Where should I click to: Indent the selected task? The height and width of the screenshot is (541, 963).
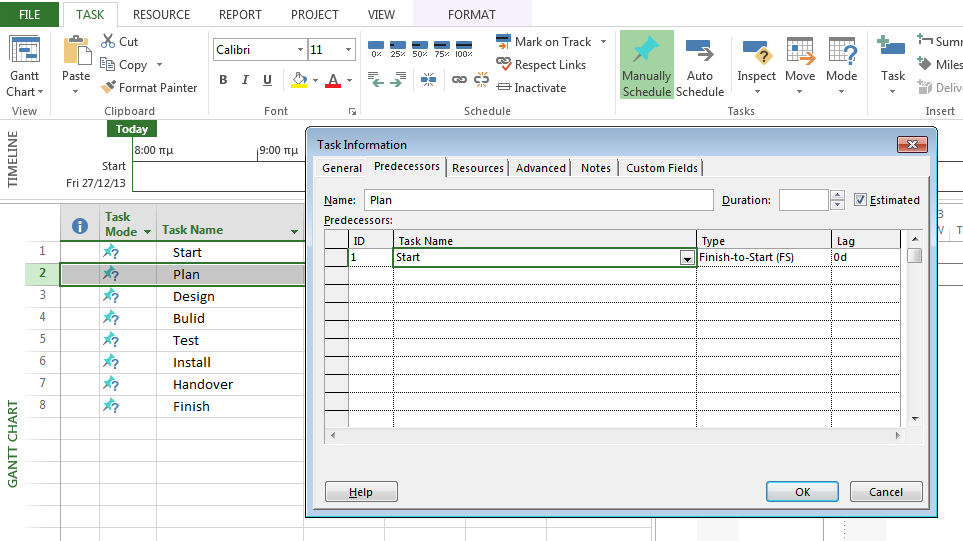(398, 79)
